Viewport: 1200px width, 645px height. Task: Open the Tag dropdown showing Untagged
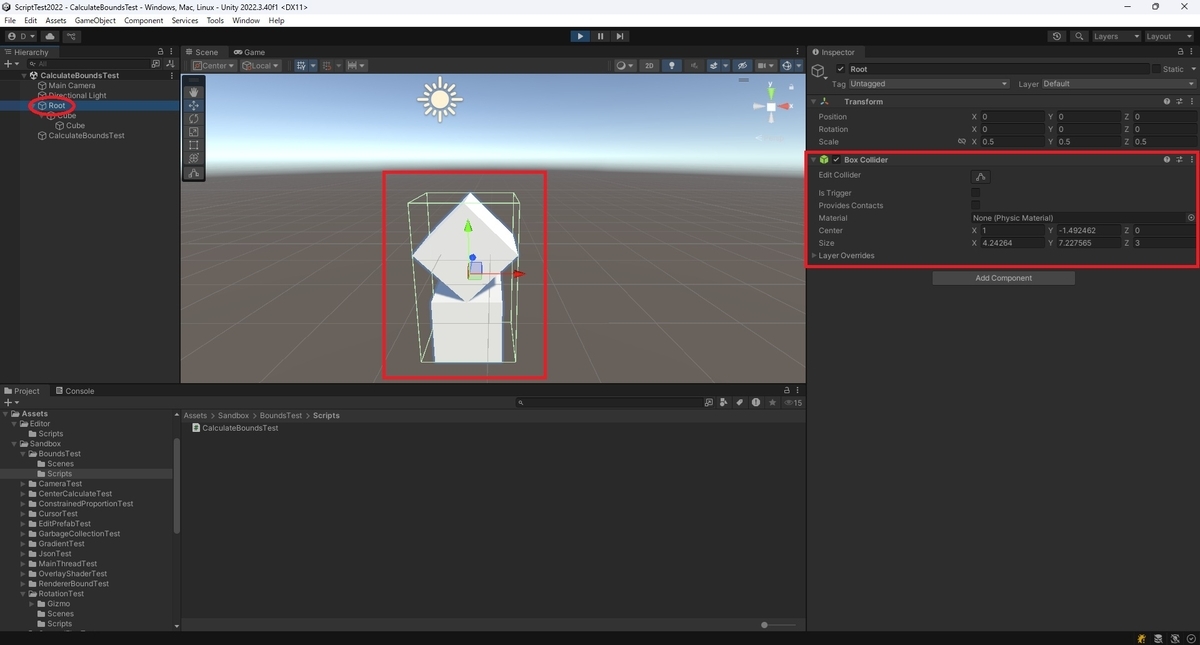(929, 84)
